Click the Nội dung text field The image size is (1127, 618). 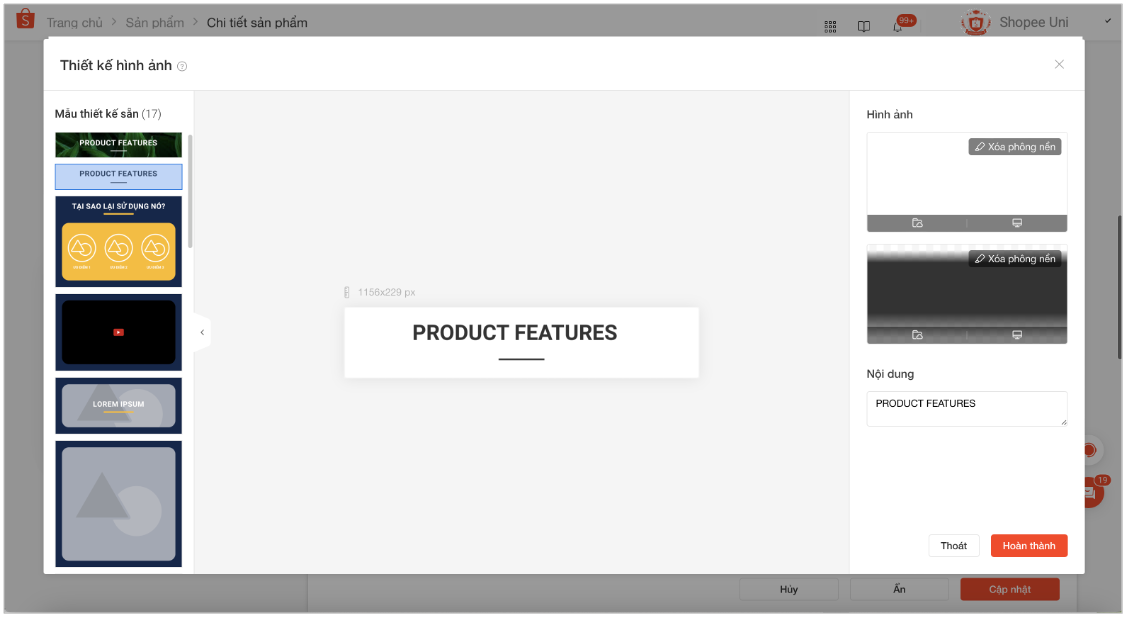(966, 408)
